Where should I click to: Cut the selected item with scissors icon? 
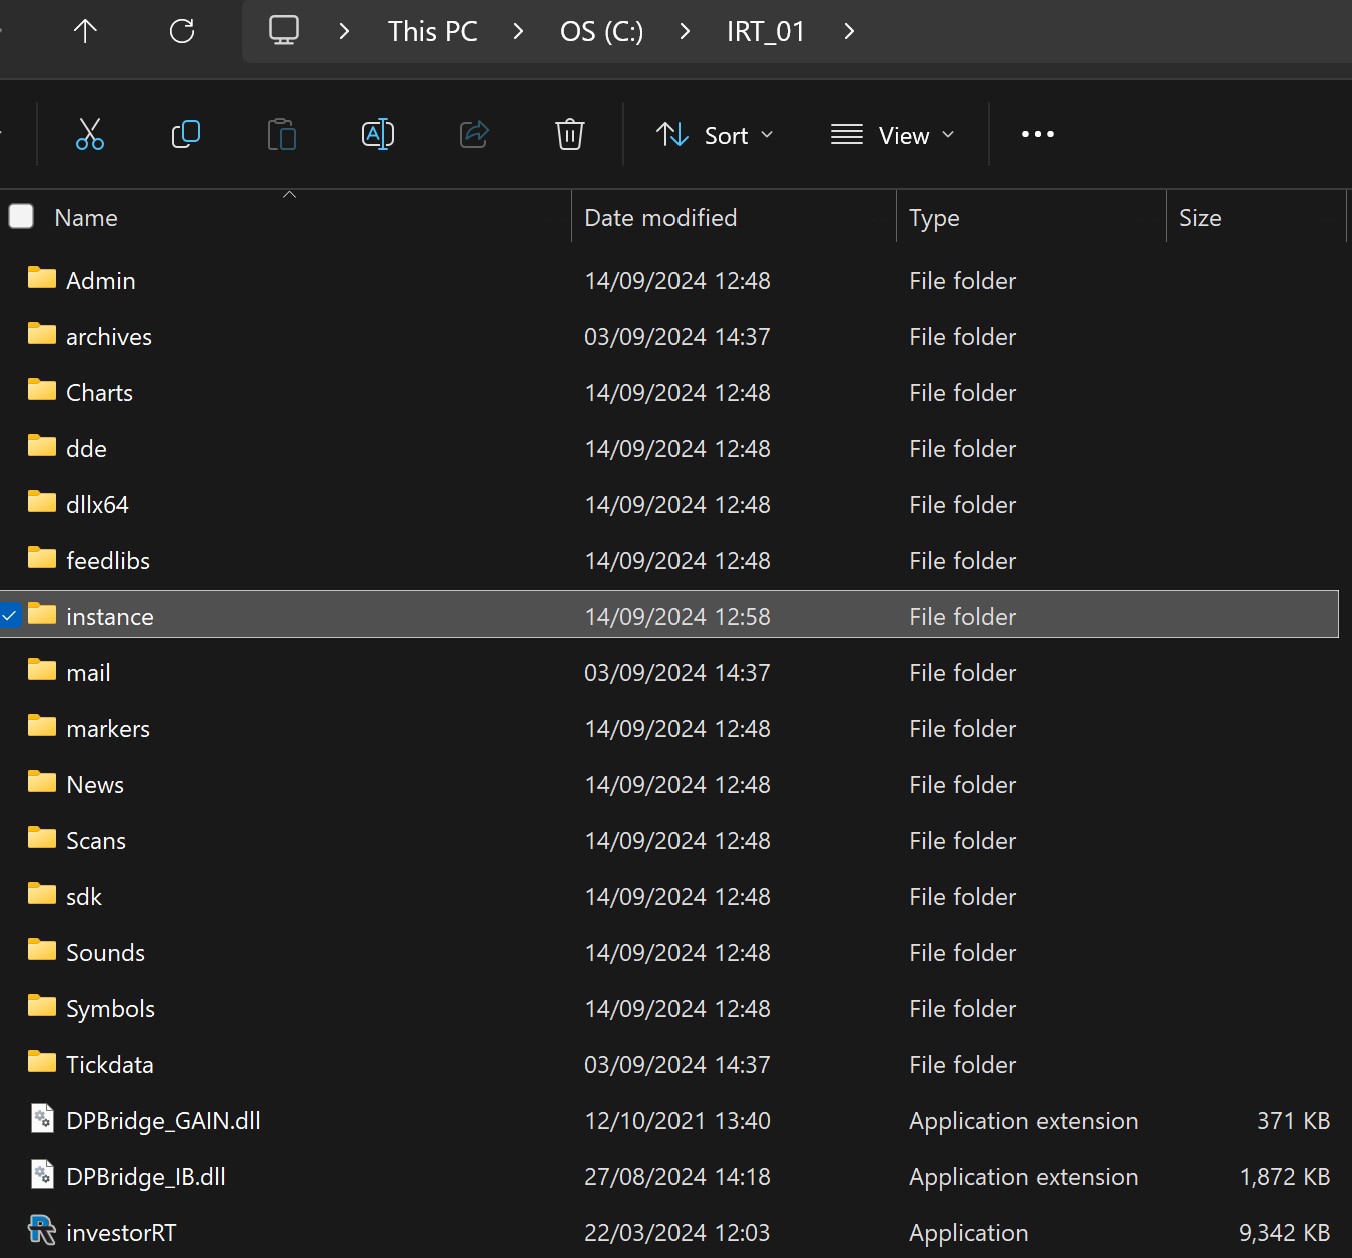click(90, 134)
